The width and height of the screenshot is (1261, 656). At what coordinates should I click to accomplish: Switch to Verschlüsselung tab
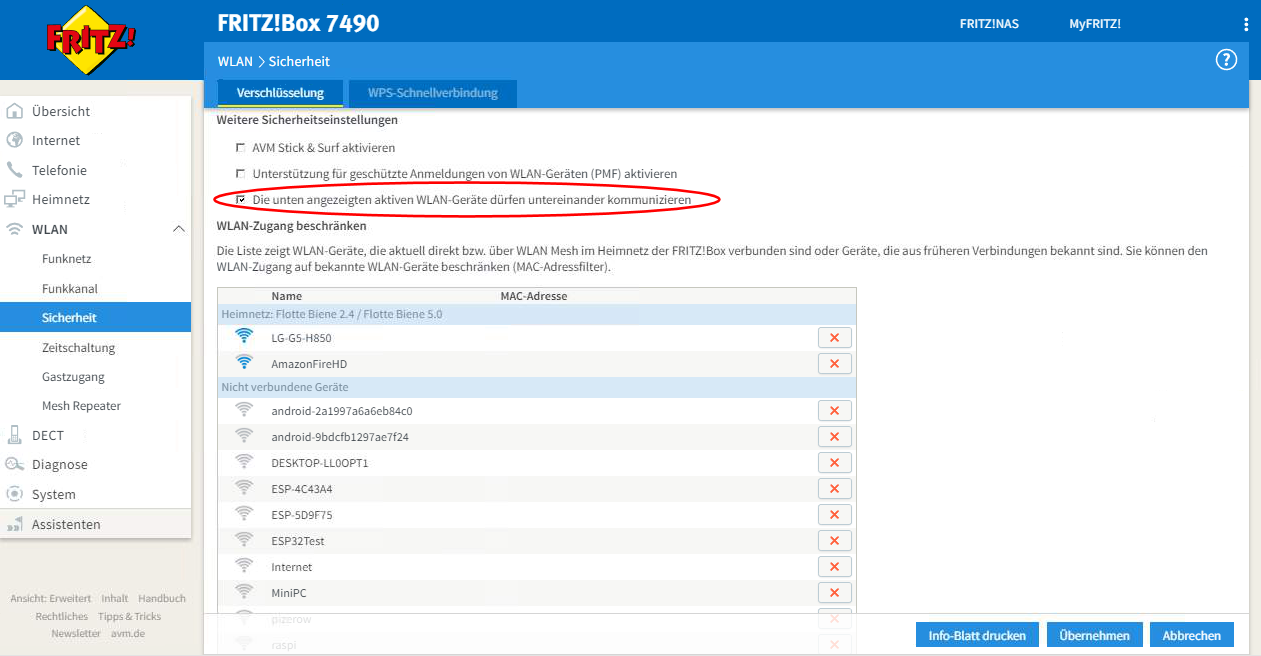pyautogui.click(x=280, y=93)
